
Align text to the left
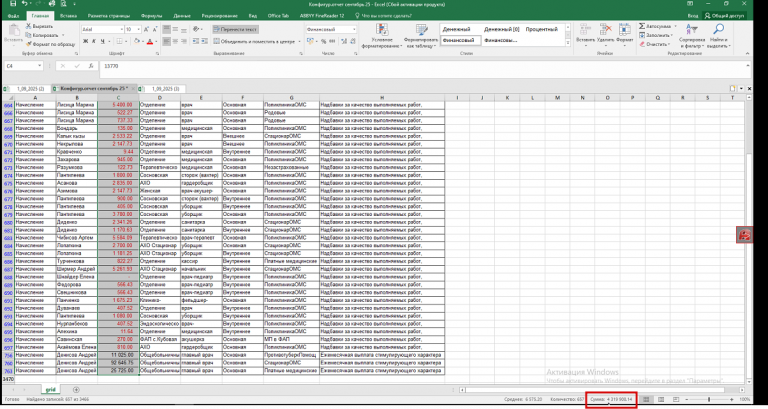(167, 42)
